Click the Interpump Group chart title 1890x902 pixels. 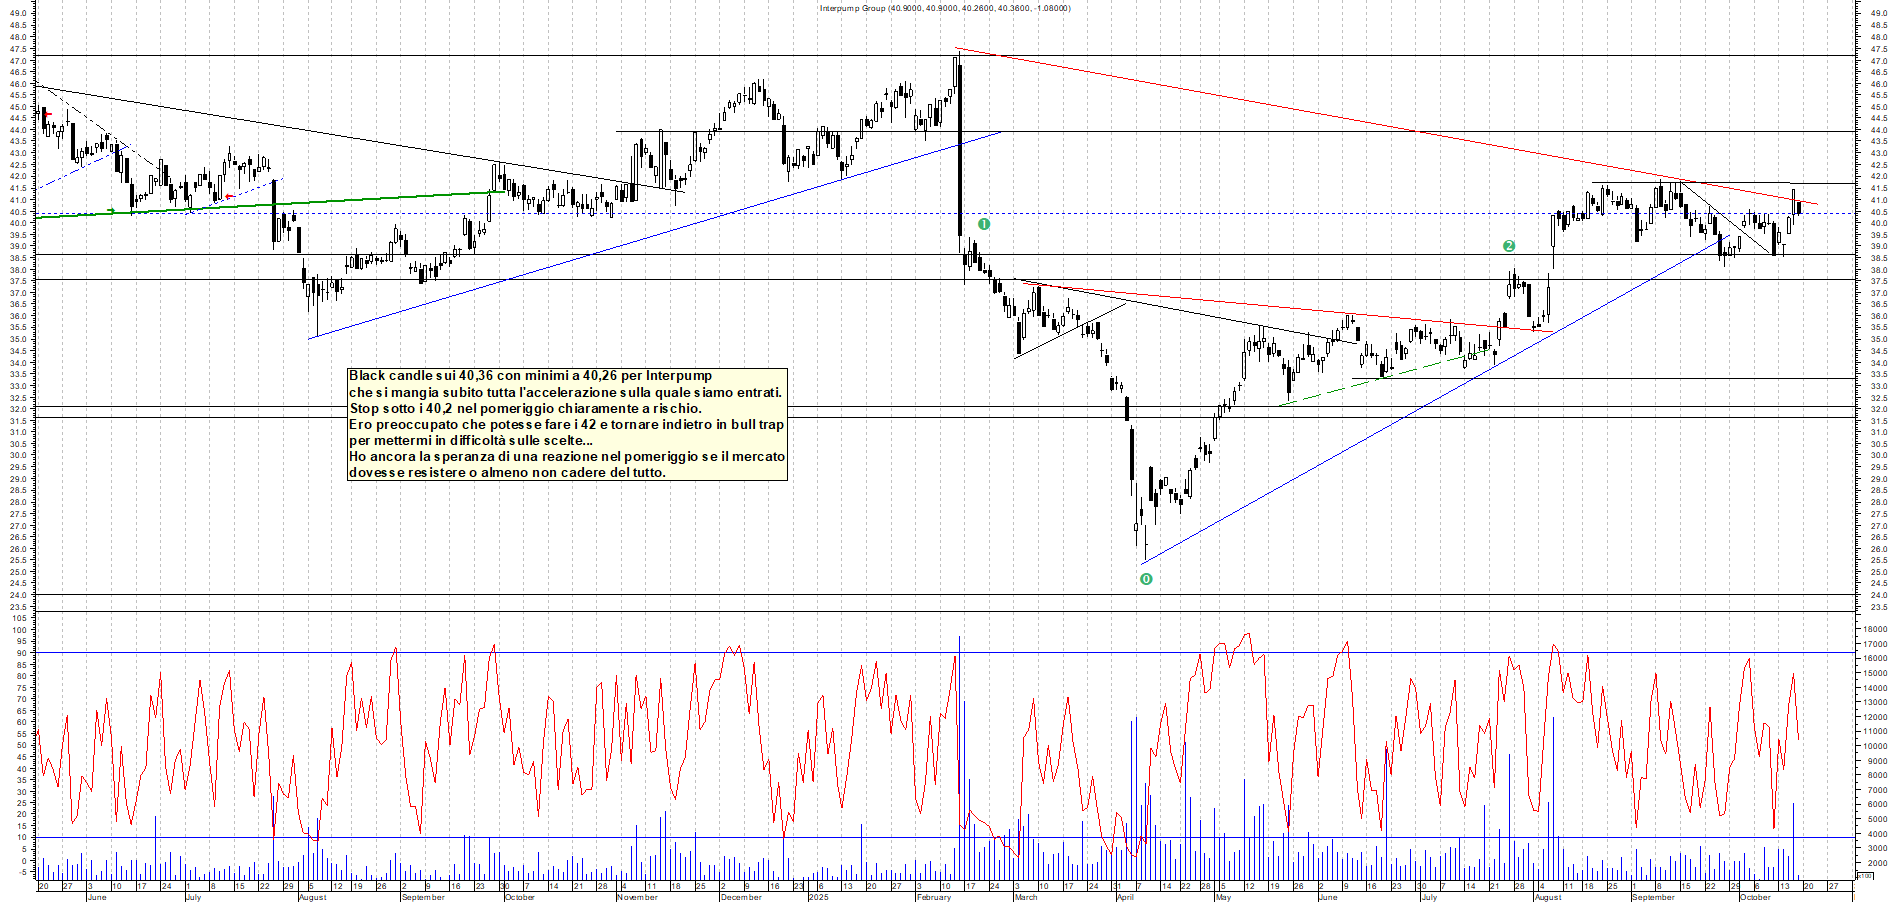944,8
